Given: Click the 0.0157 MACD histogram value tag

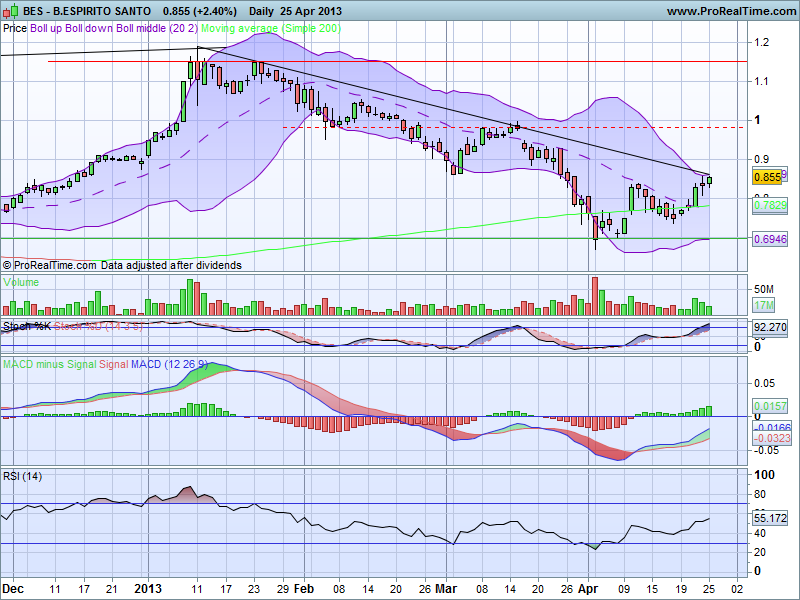Looking at the screenshot, I should [x=770, y=406].
